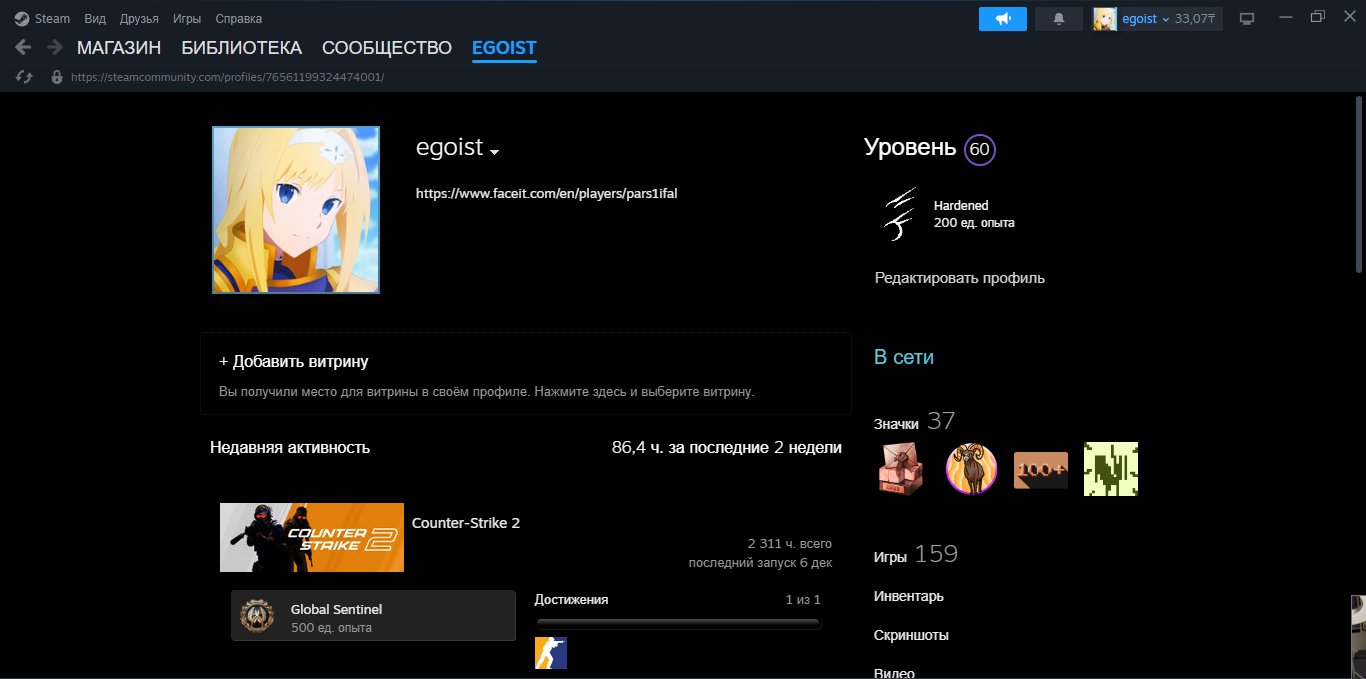
Task: Open the megaphone announcements button
Action: coord(1002,19)
